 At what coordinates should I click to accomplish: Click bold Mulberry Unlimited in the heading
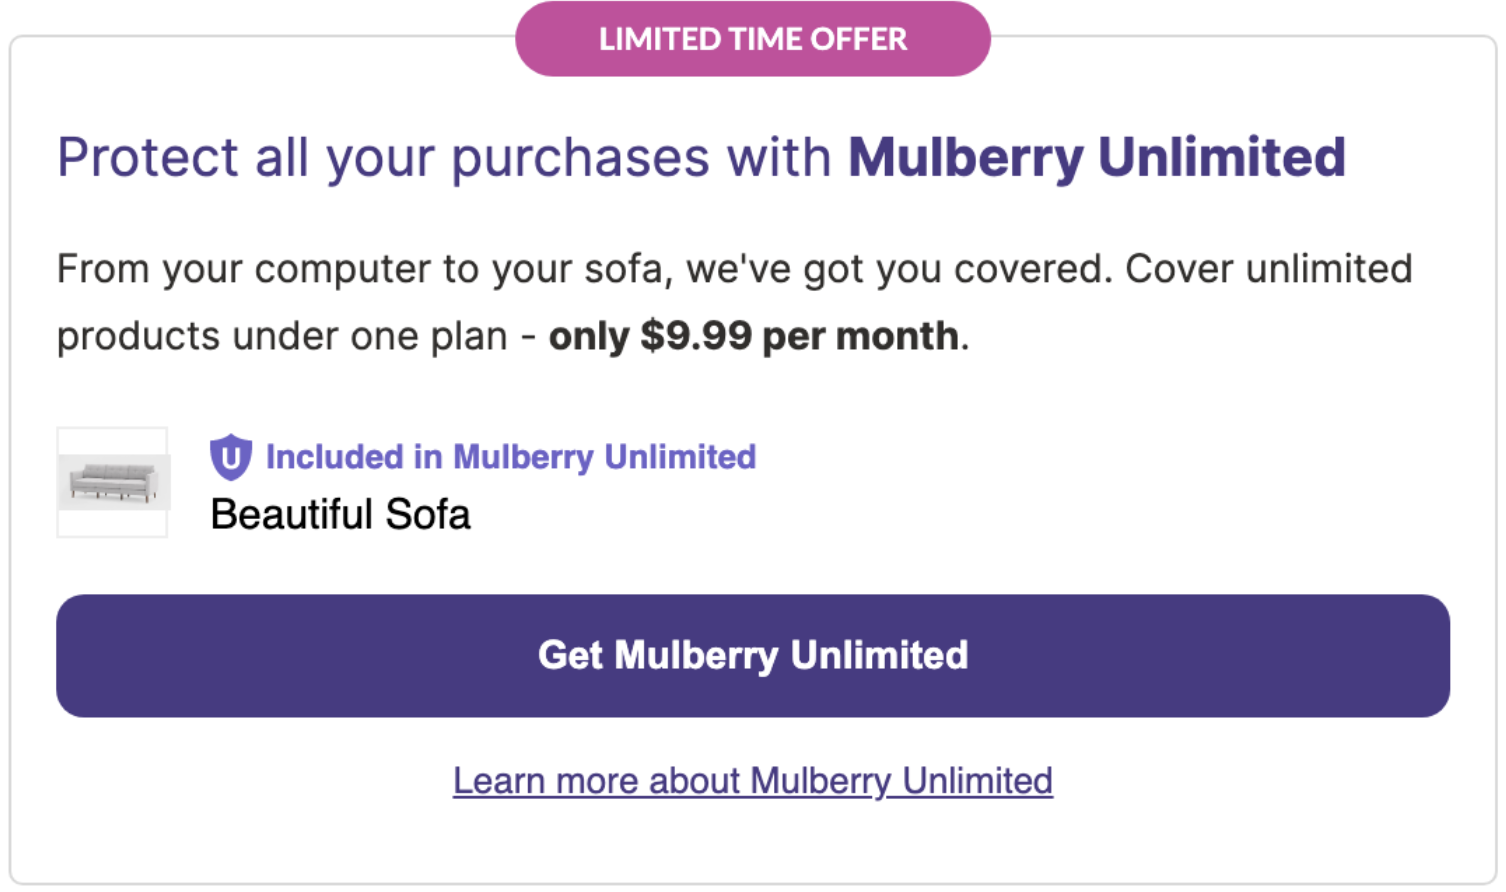1097,158
